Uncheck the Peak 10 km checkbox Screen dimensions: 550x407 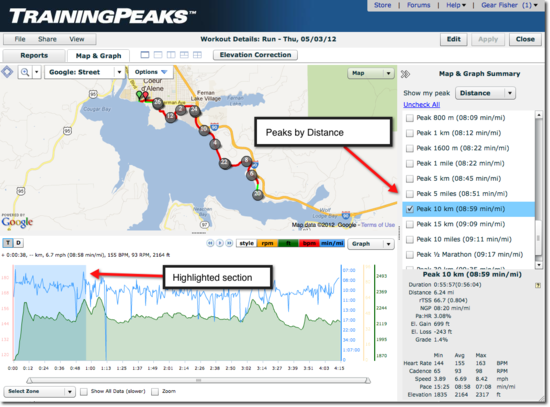(x=409, y=209)
